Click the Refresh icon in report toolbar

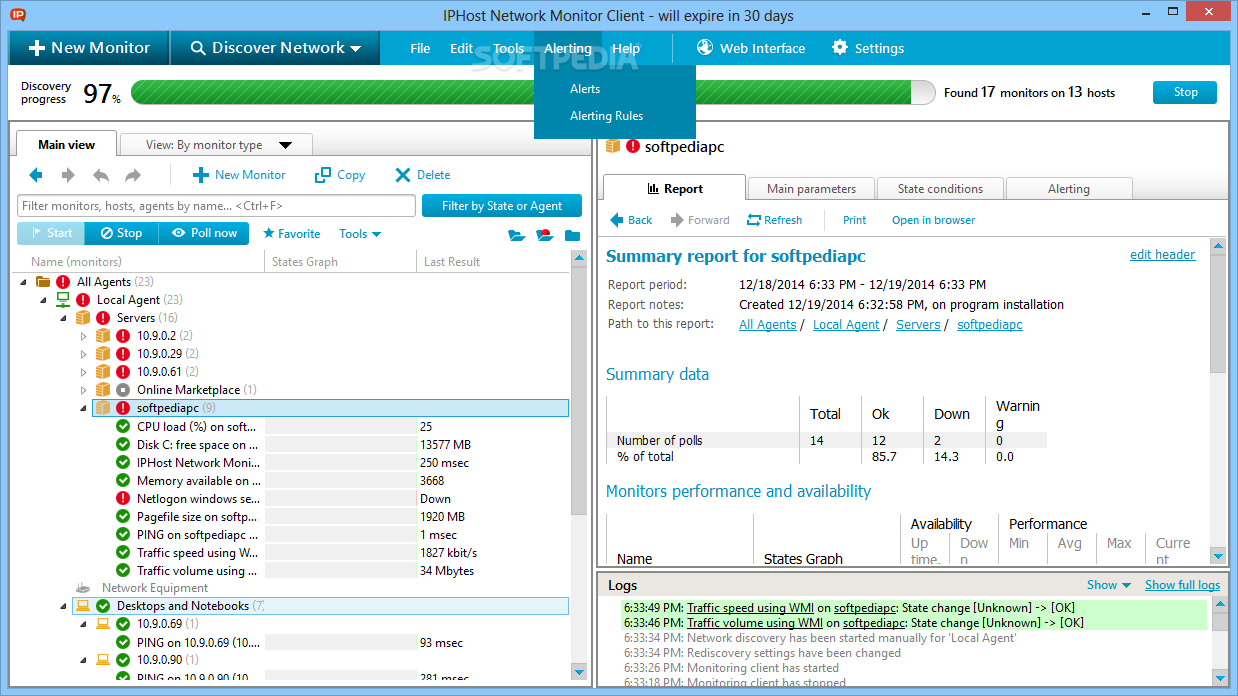point(753,220)
